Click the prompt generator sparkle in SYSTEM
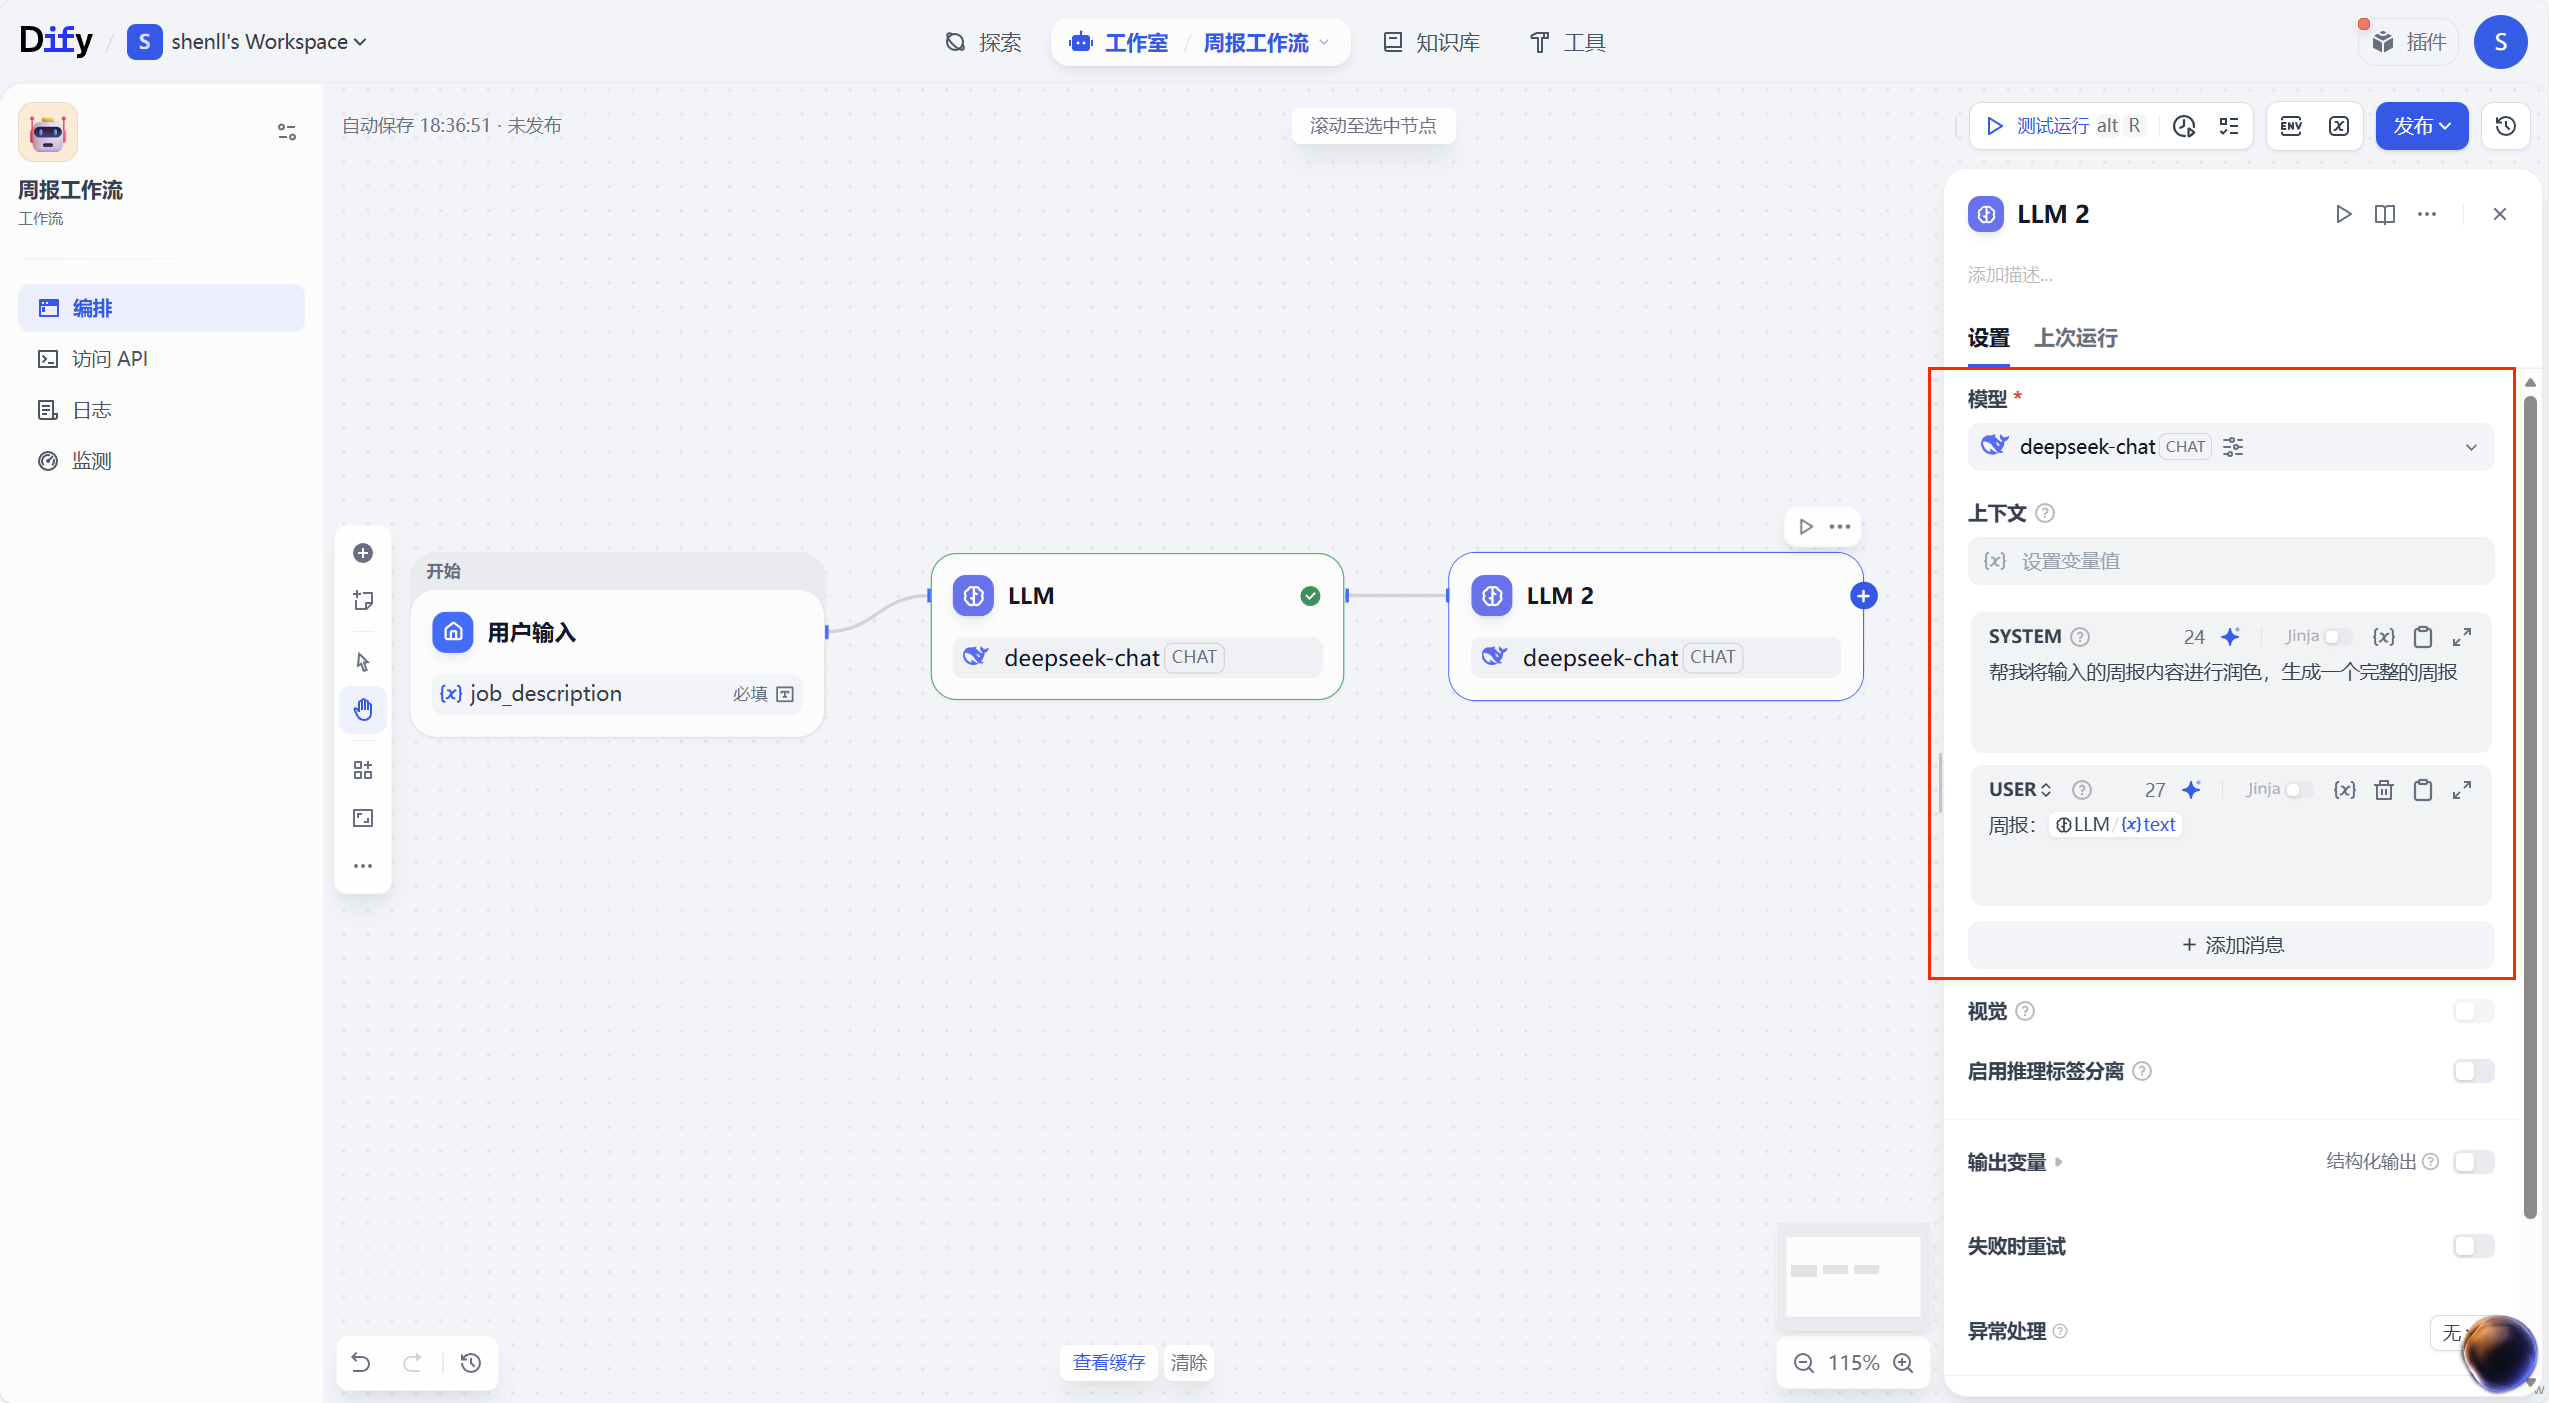 pos(2231,637)
